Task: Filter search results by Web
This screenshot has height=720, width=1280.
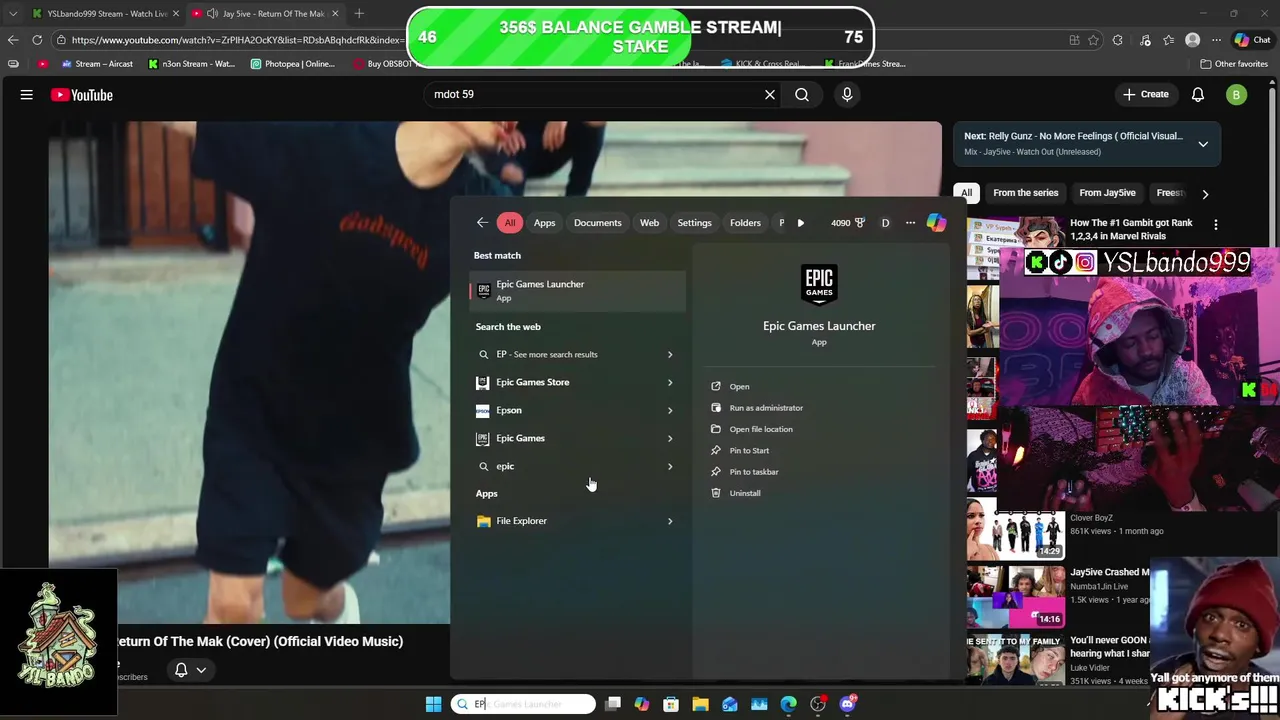Action: (649, 223)
